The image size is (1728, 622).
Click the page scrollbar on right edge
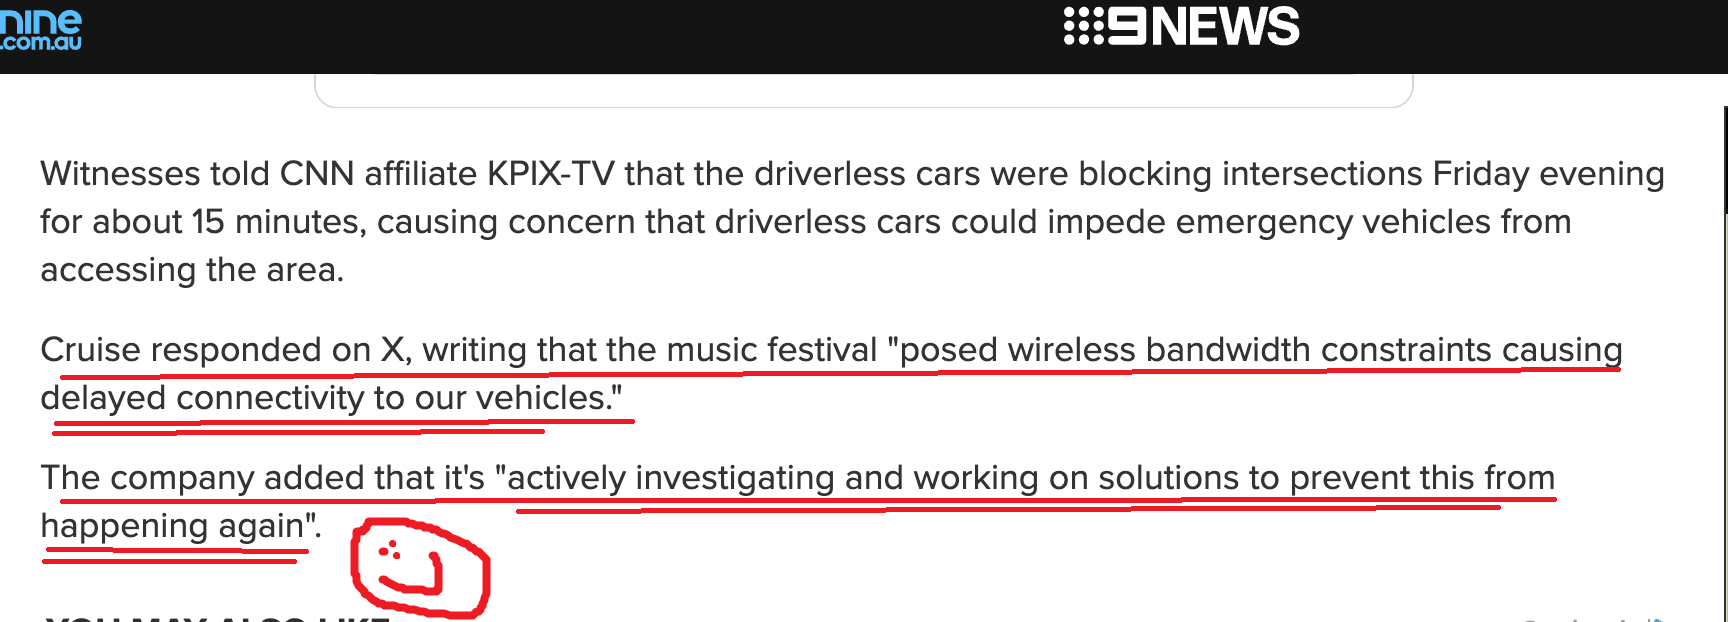(1725, 160)
